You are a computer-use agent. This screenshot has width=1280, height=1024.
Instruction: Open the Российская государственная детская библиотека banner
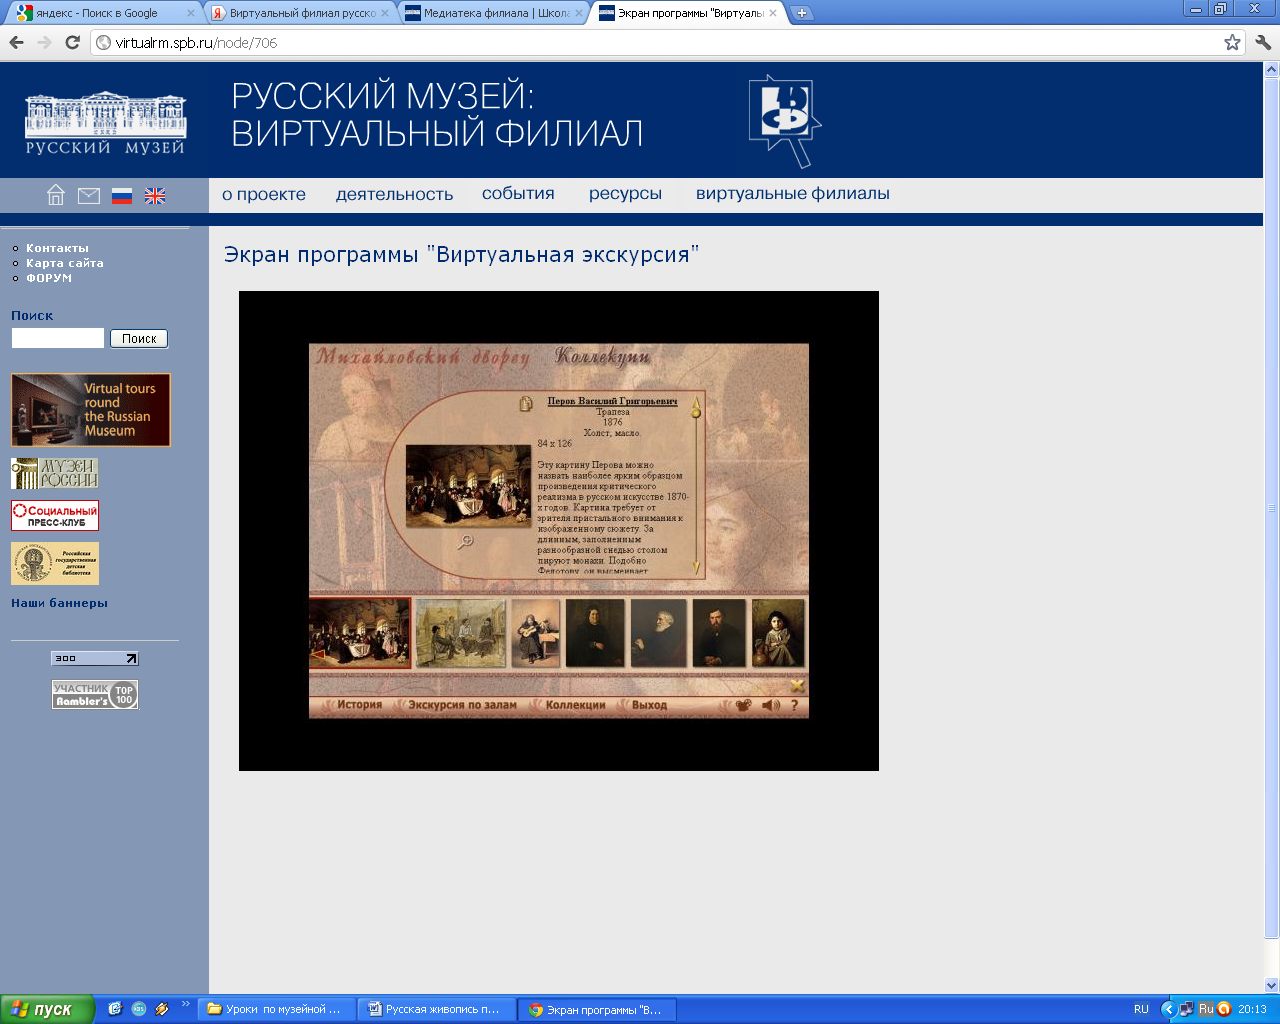click(55, 563)
